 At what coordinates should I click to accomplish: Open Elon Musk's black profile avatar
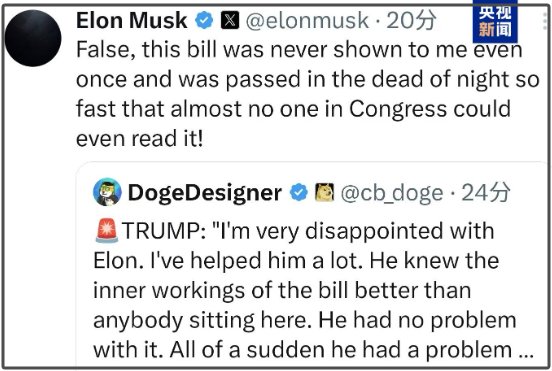pos(33,38)
